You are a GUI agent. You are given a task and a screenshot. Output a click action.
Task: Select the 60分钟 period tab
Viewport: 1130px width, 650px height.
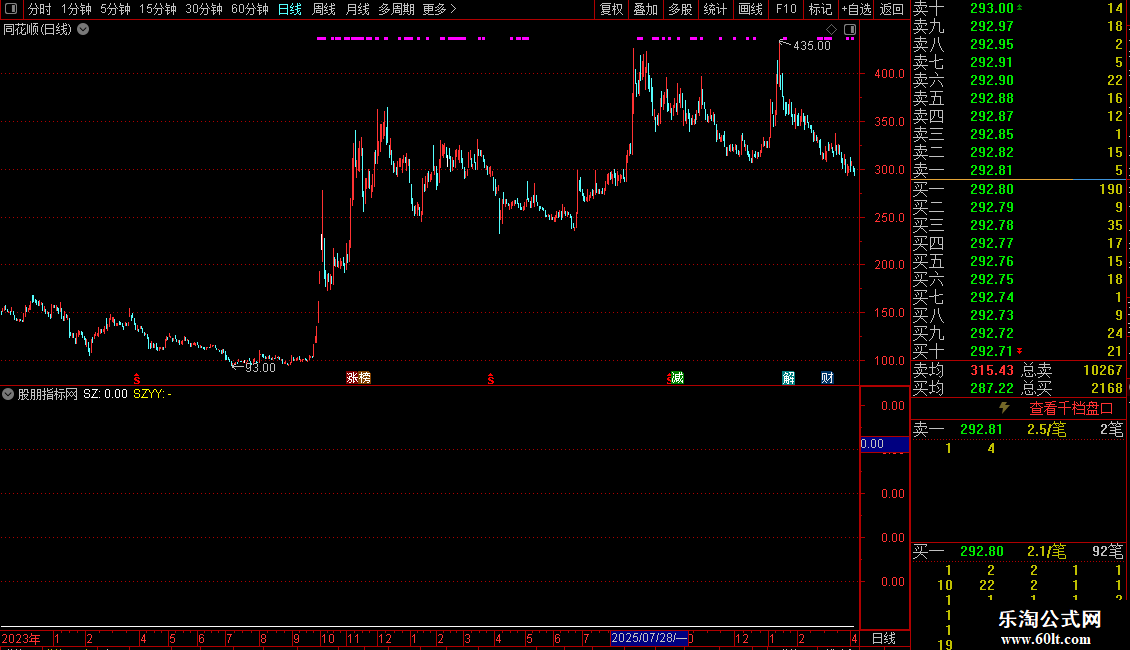(249, 9)
